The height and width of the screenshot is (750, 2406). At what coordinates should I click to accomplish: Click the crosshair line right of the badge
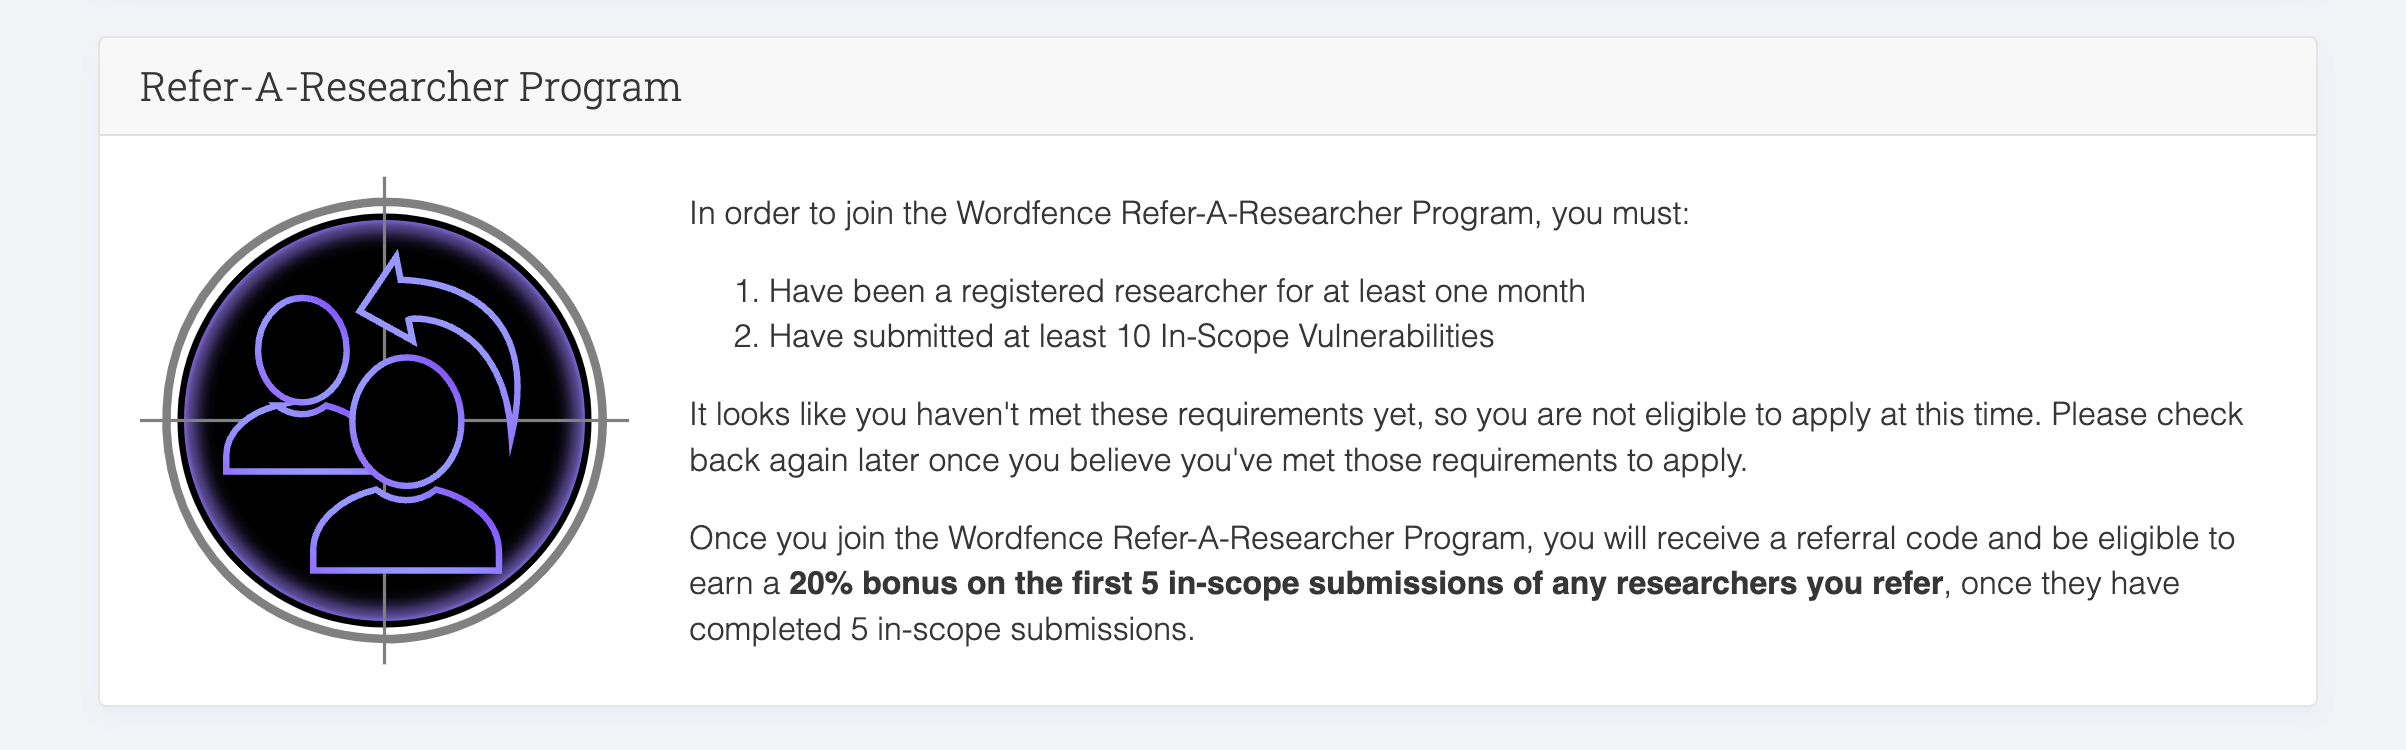[x=618, y=420]
